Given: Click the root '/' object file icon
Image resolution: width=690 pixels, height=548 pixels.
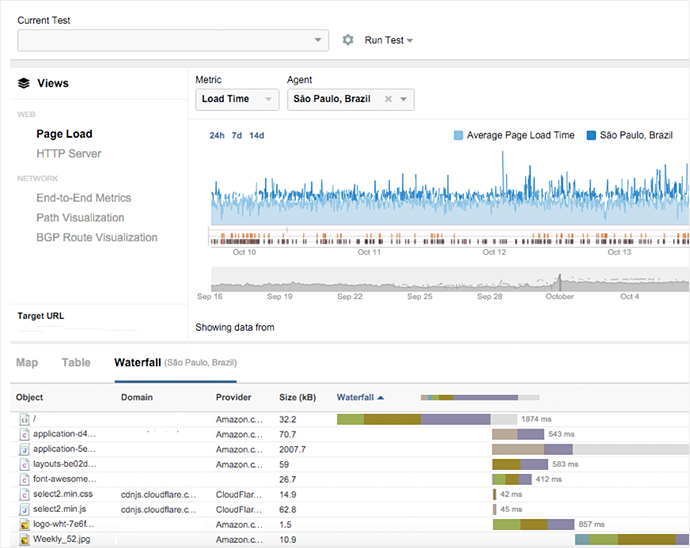Looking at the screenshot, I should [x=23, y=420].
